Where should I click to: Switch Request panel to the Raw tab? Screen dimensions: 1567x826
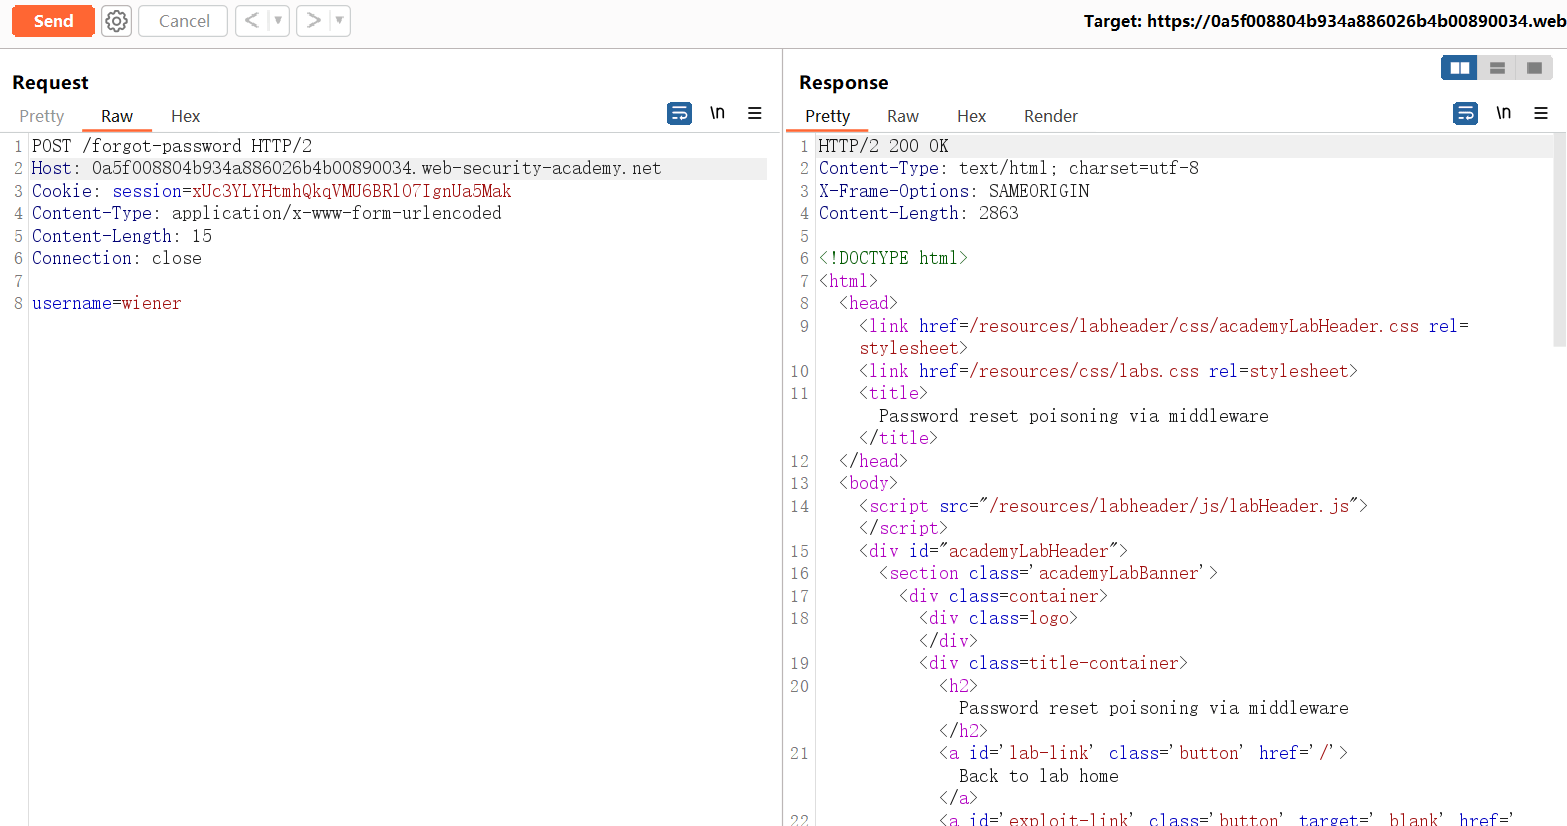(x=117, y=116)
